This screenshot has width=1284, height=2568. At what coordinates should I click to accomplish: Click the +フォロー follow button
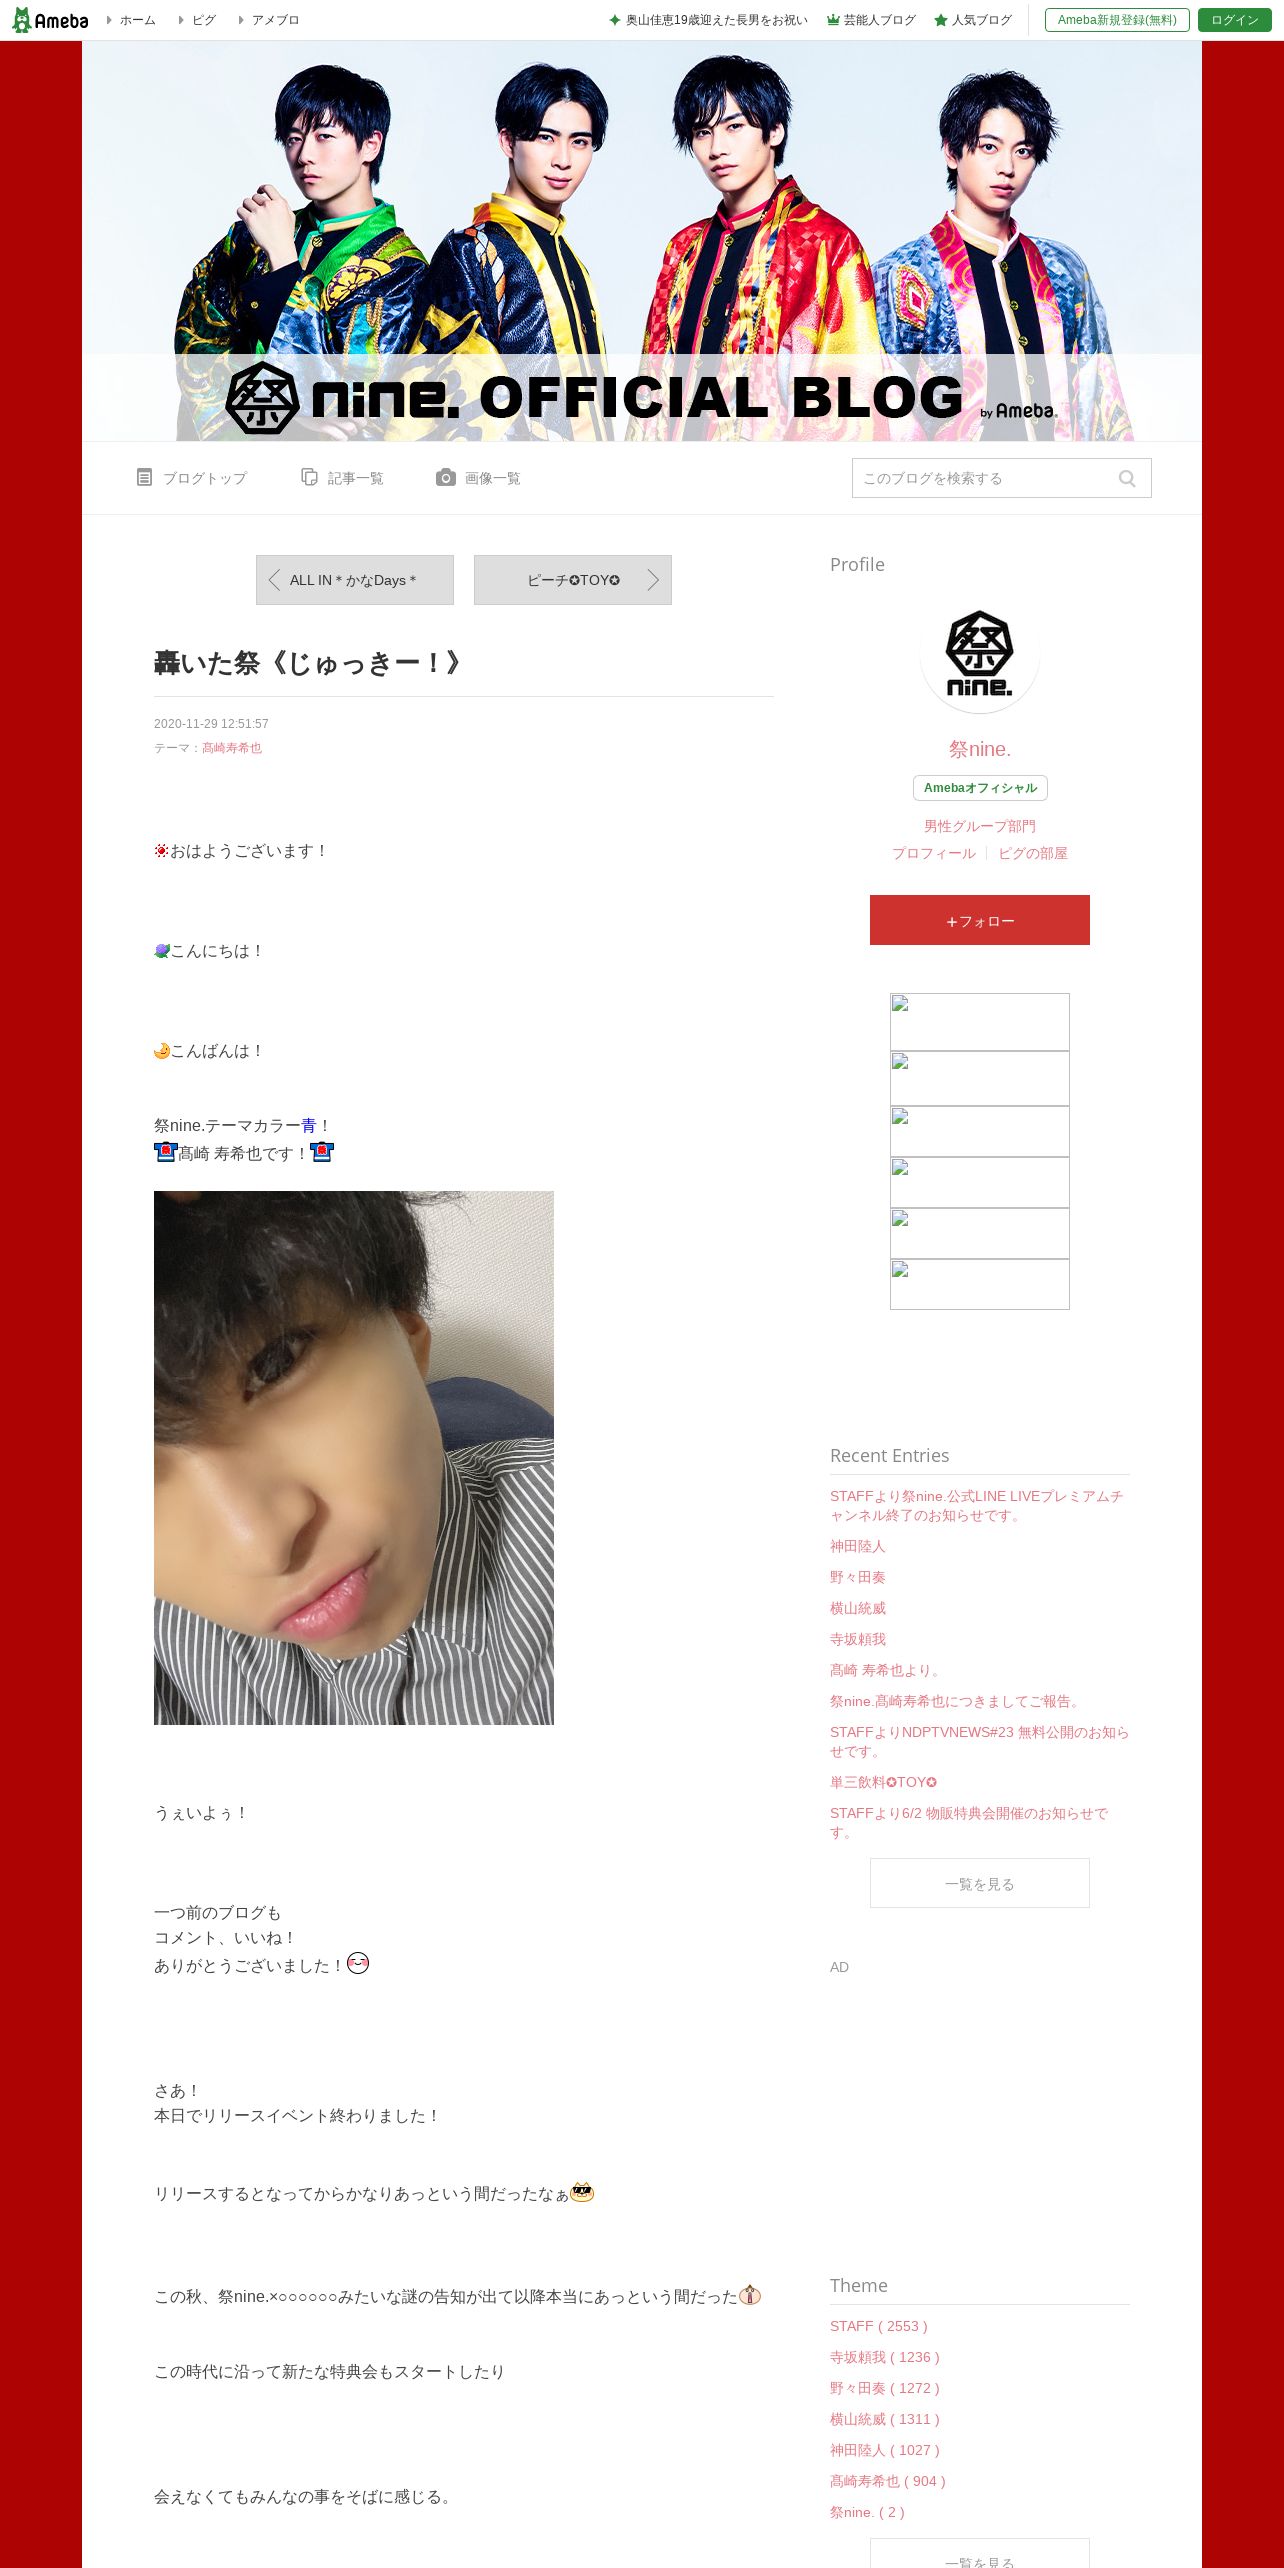(980, 920)
